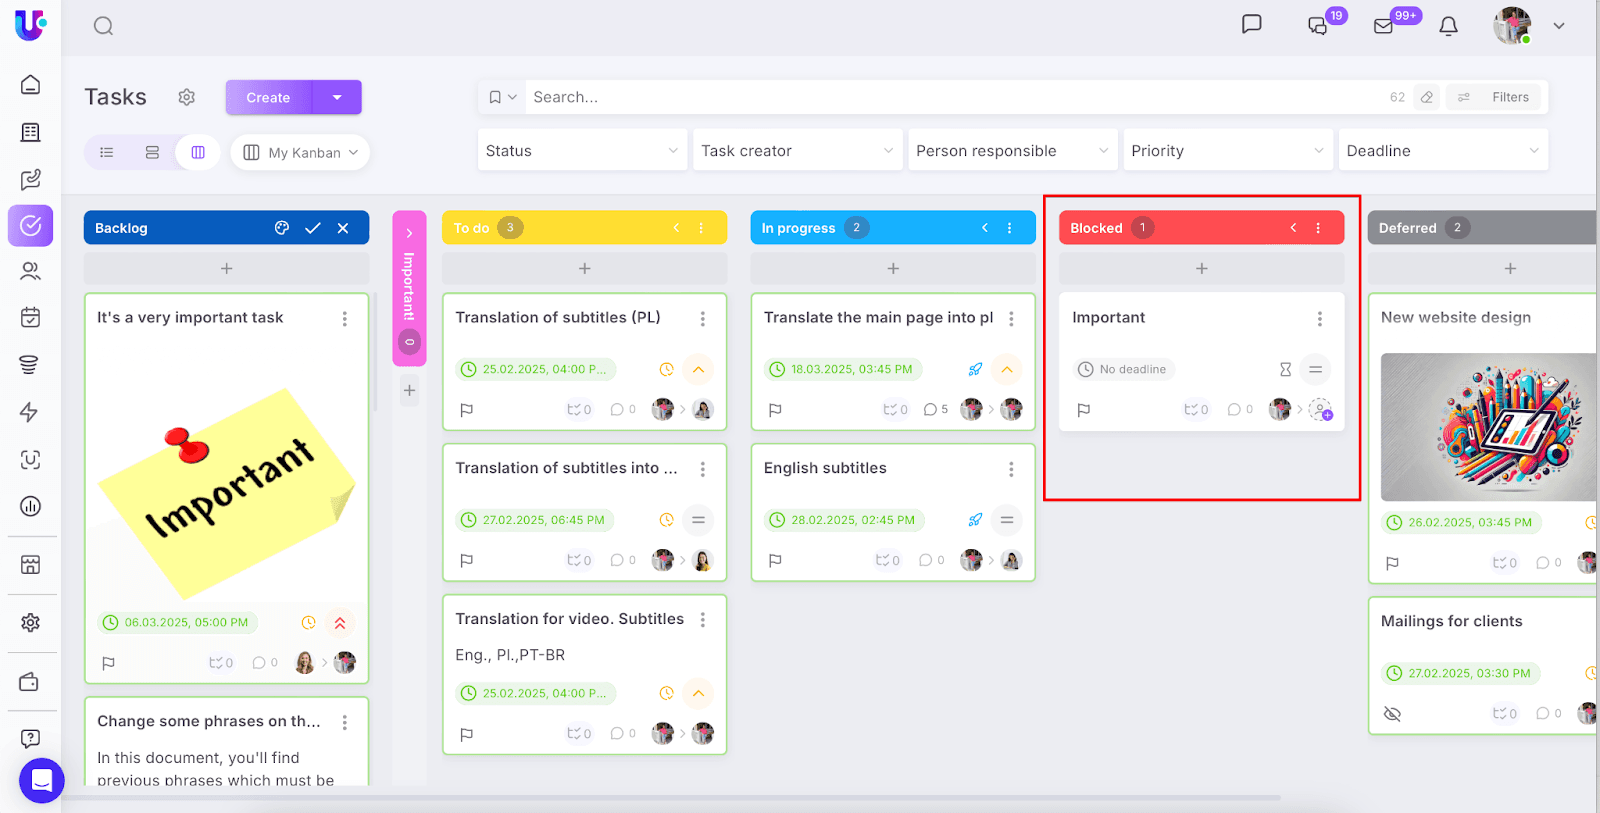The height and width of the screenshot is (813, 1600).
Task: Open the Priority filter dropdown
Action: (1227, 151)
